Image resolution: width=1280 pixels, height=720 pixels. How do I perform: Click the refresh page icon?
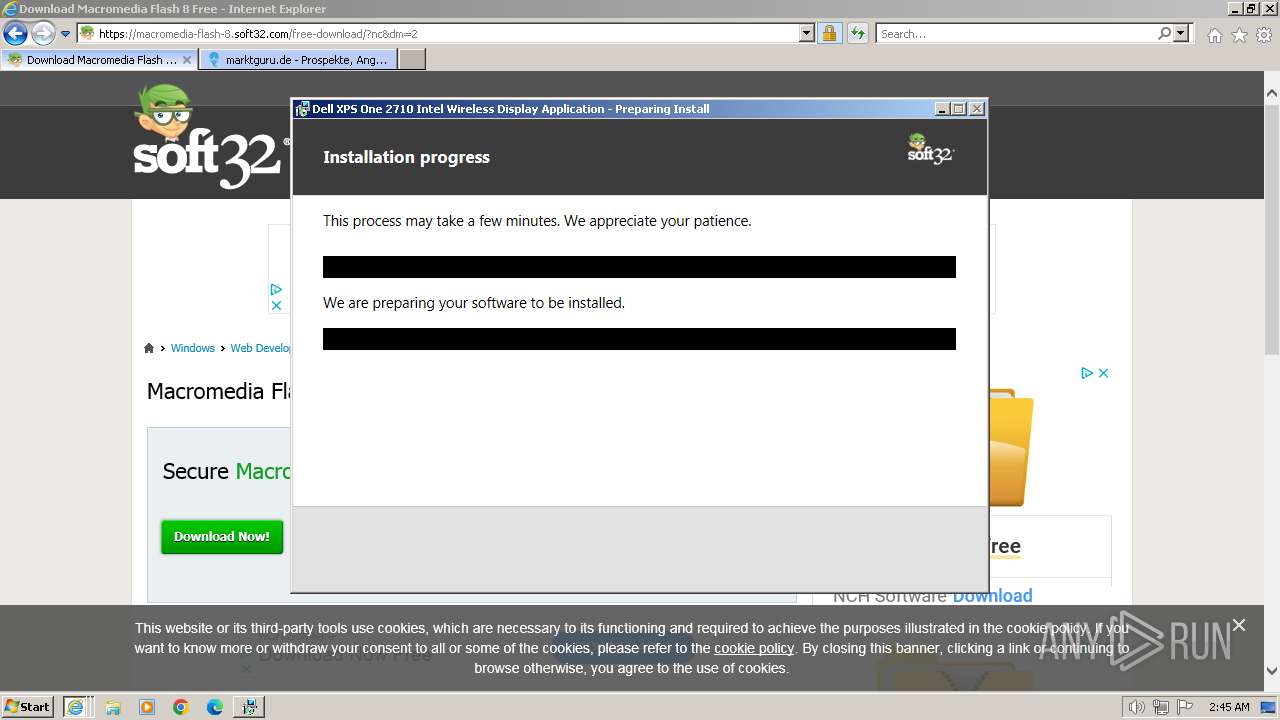[858, 34]
